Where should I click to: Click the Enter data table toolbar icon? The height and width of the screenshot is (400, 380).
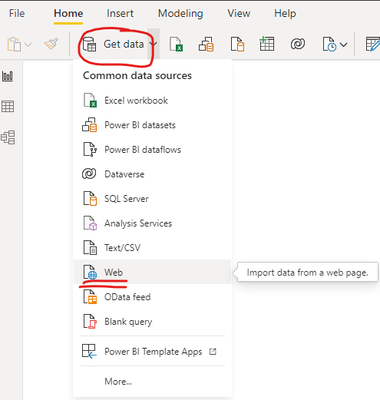(x=267, y=44)
